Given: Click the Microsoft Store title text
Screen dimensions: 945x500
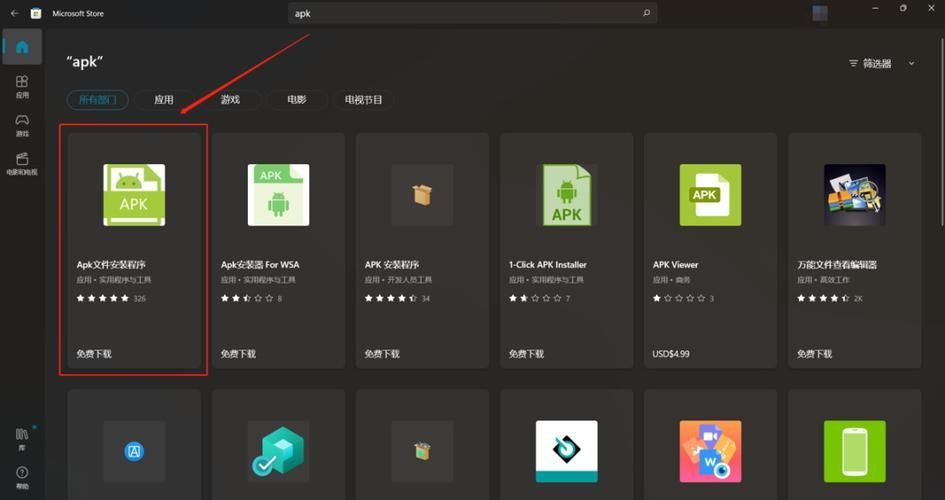Looking at the screenshot, I should [78, 13].
